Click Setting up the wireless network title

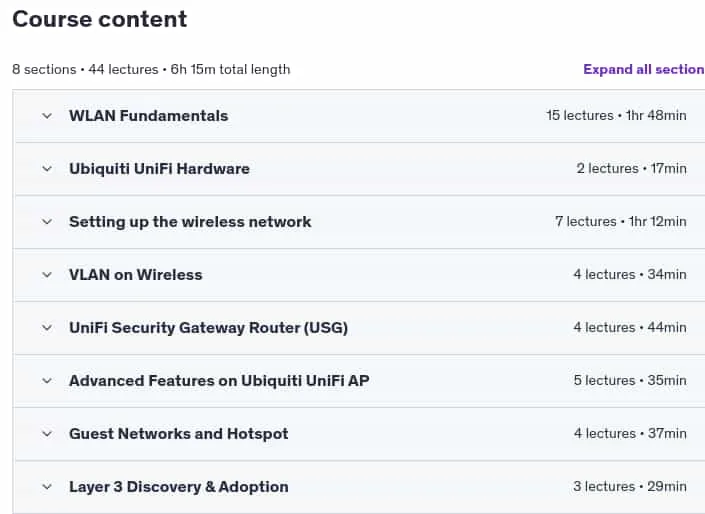click(190, 222)
